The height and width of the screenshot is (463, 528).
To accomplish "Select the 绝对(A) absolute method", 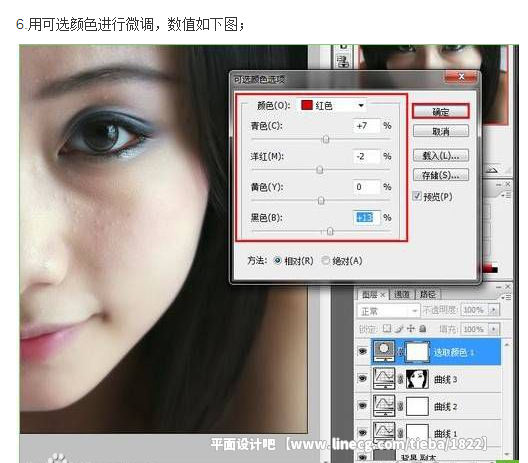I will click(x=325, y=261).
